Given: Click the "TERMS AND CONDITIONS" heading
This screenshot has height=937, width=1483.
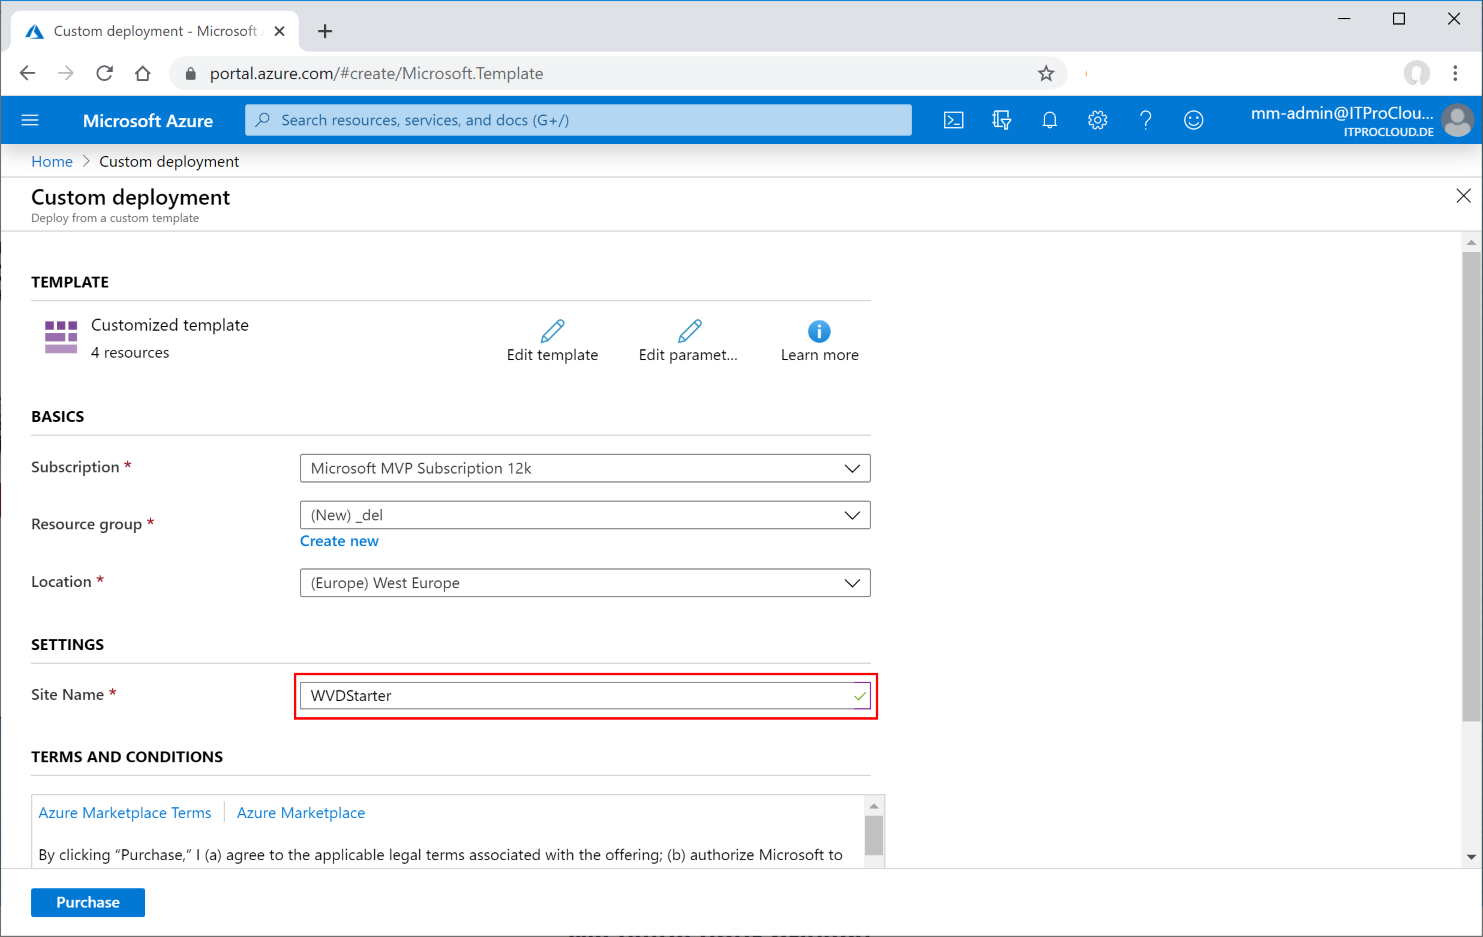Looking at the screenshot, I should [x=127, y=757].
